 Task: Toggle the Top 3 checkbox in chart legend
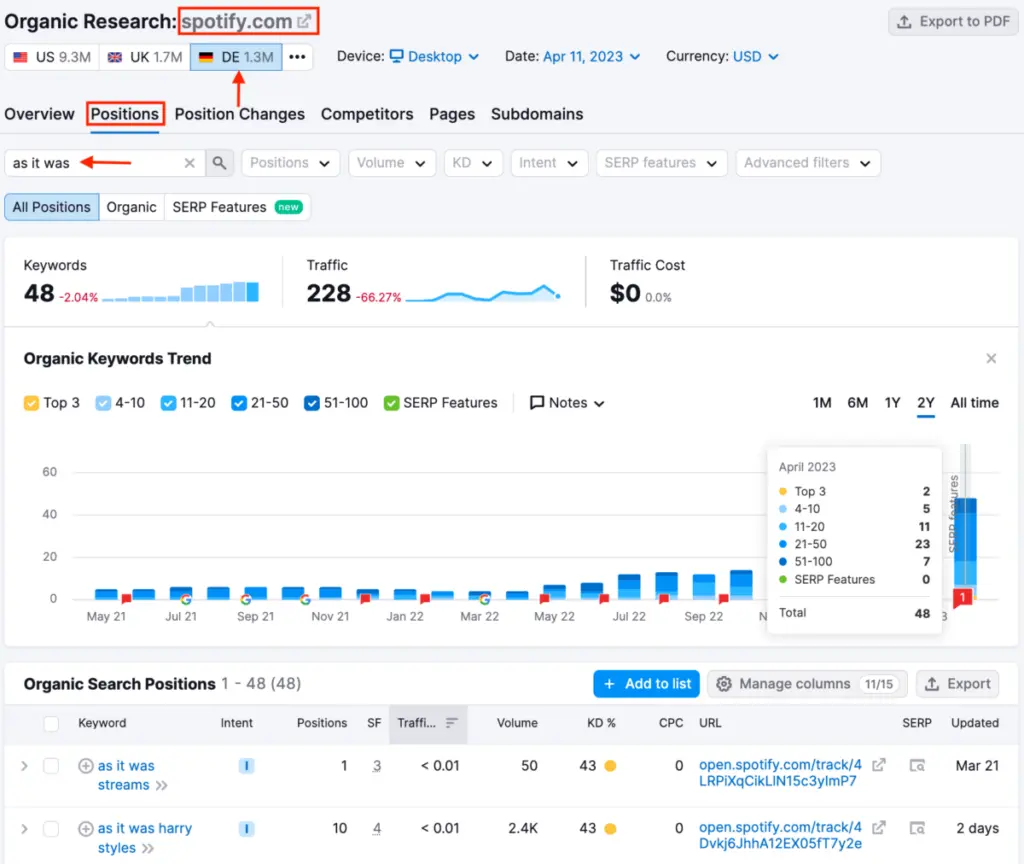32,403
